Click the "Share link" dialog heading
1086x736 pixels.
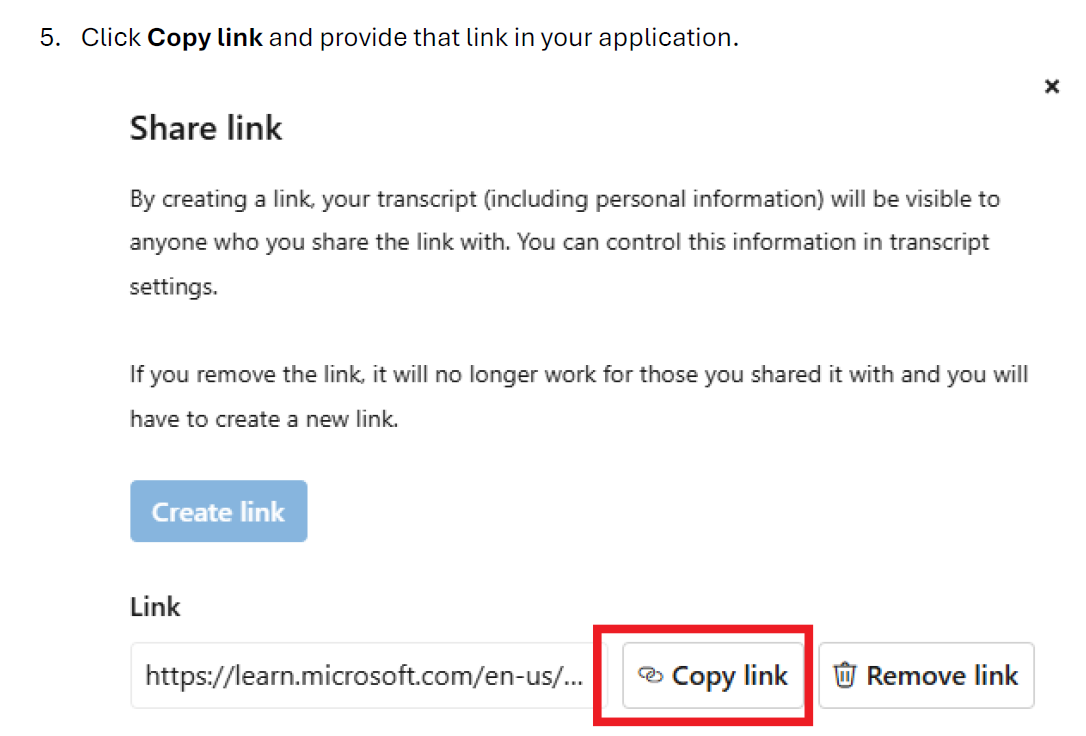coord(206,128)
